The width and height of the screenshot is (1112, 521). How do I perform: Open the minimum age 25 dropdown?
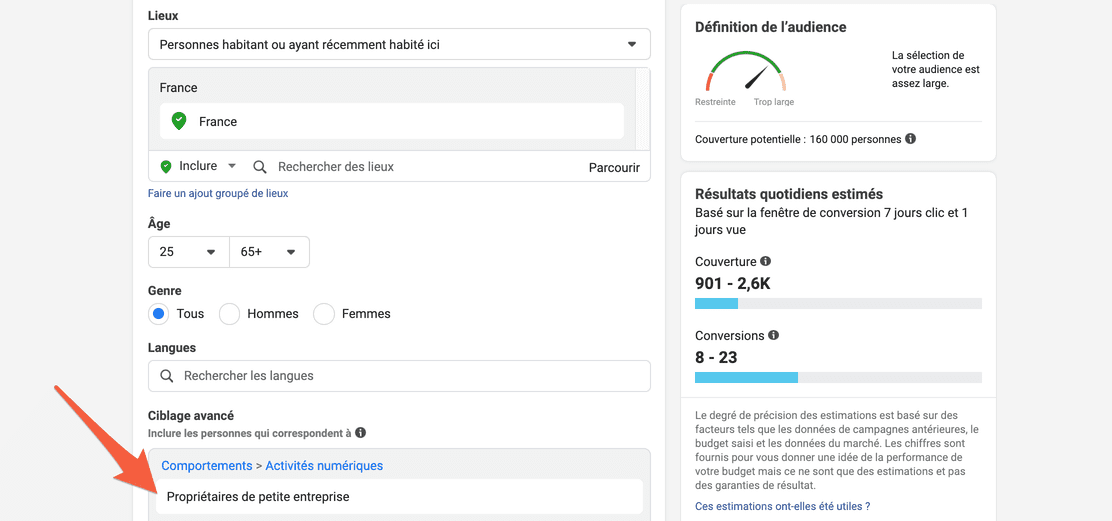click(x=189, y=252)
